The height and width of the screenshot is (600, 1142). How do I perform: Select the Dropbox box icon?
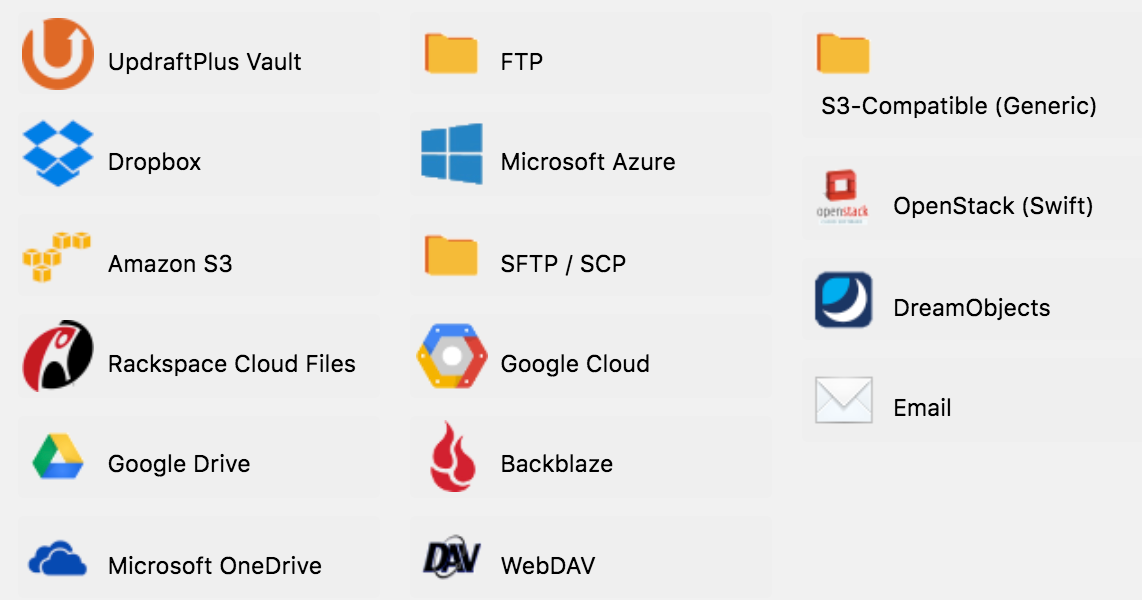pyautogui.click(x=58, y=153)
